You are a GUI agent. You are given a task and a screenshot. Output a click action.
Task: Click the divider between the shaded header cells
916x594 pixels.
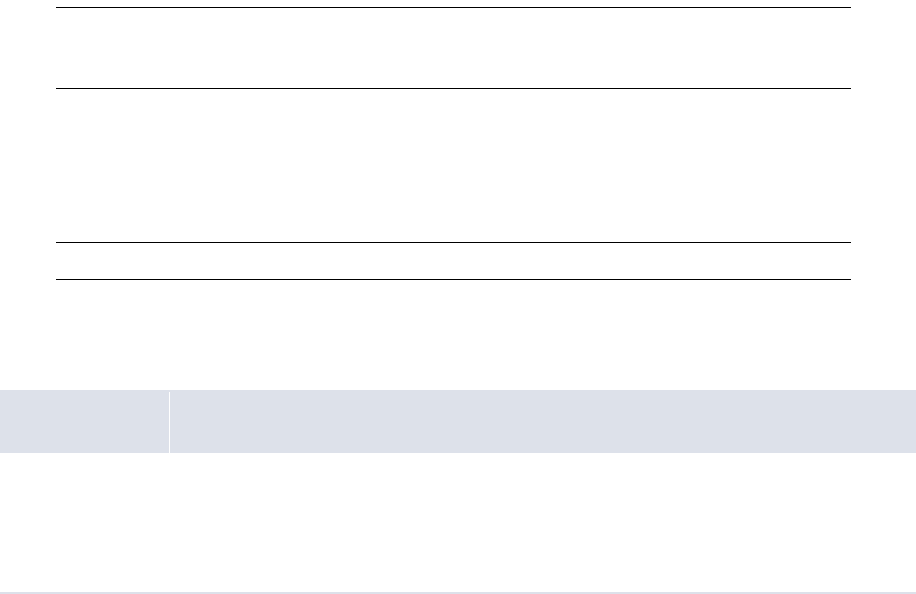[169, 421]
